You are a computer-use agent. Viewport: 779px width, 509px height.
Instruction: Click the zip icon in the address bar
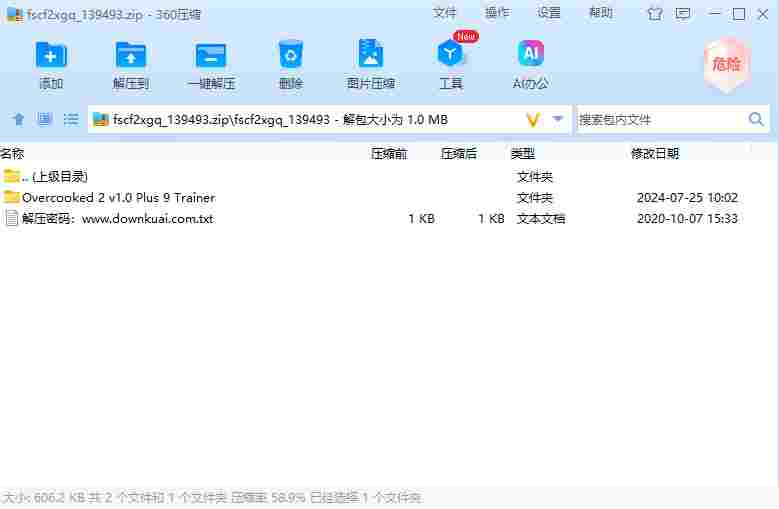coord(100,120)
